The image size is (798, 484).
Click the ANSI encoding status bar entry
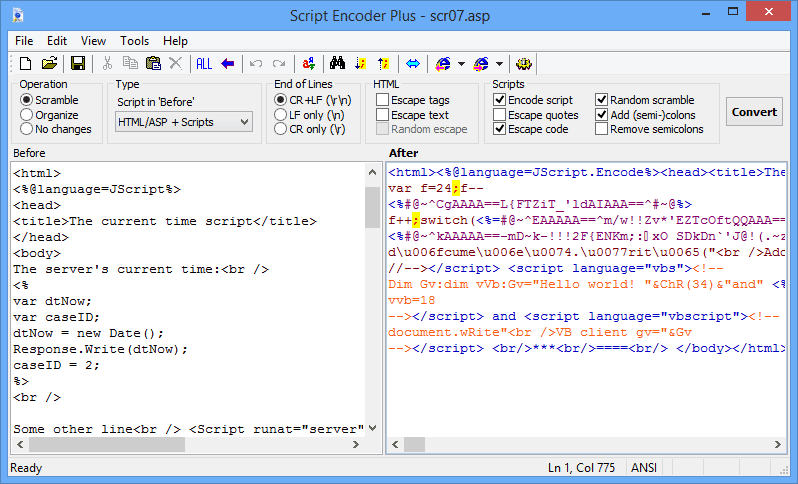644,468
